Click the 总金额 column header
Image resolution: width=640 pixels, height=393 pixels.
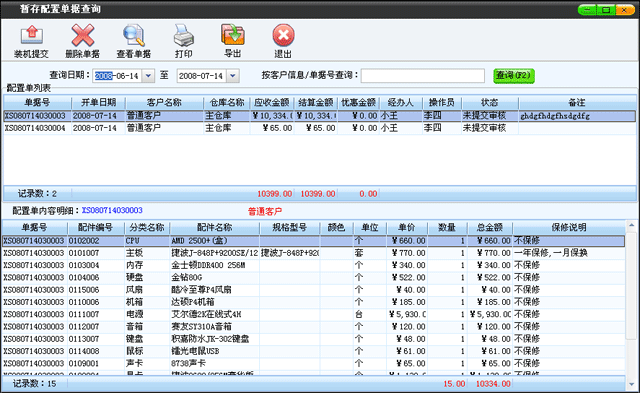coord(490,227)
